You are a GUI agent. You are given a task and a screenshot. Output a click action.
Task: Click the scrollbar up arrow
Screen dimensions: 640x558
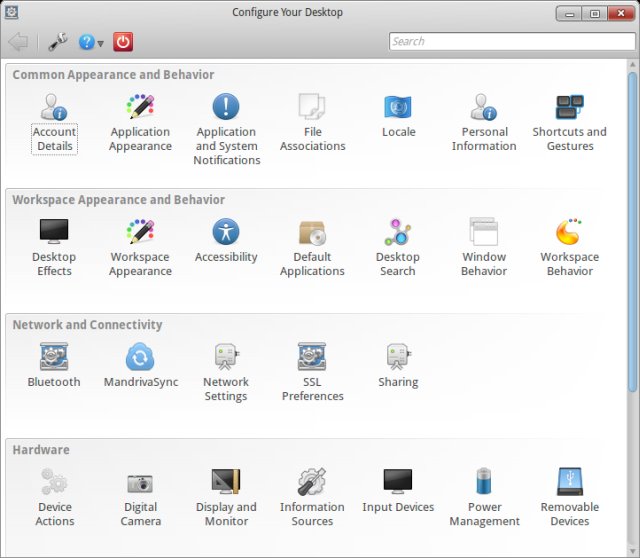(x=633, y=65)
